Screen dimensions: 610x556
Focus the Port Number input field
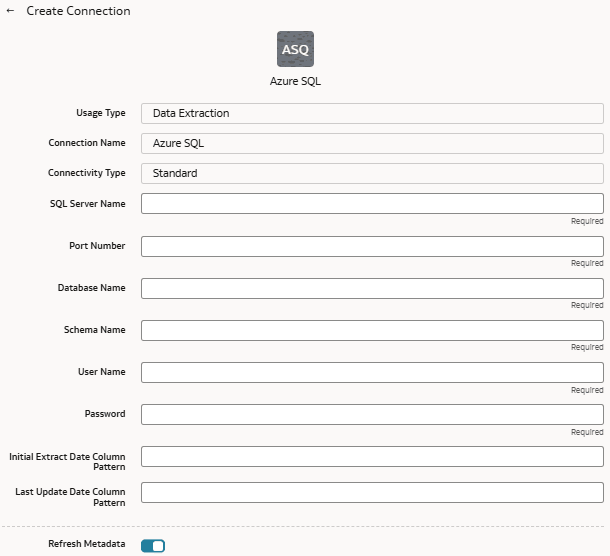[372, 246]
